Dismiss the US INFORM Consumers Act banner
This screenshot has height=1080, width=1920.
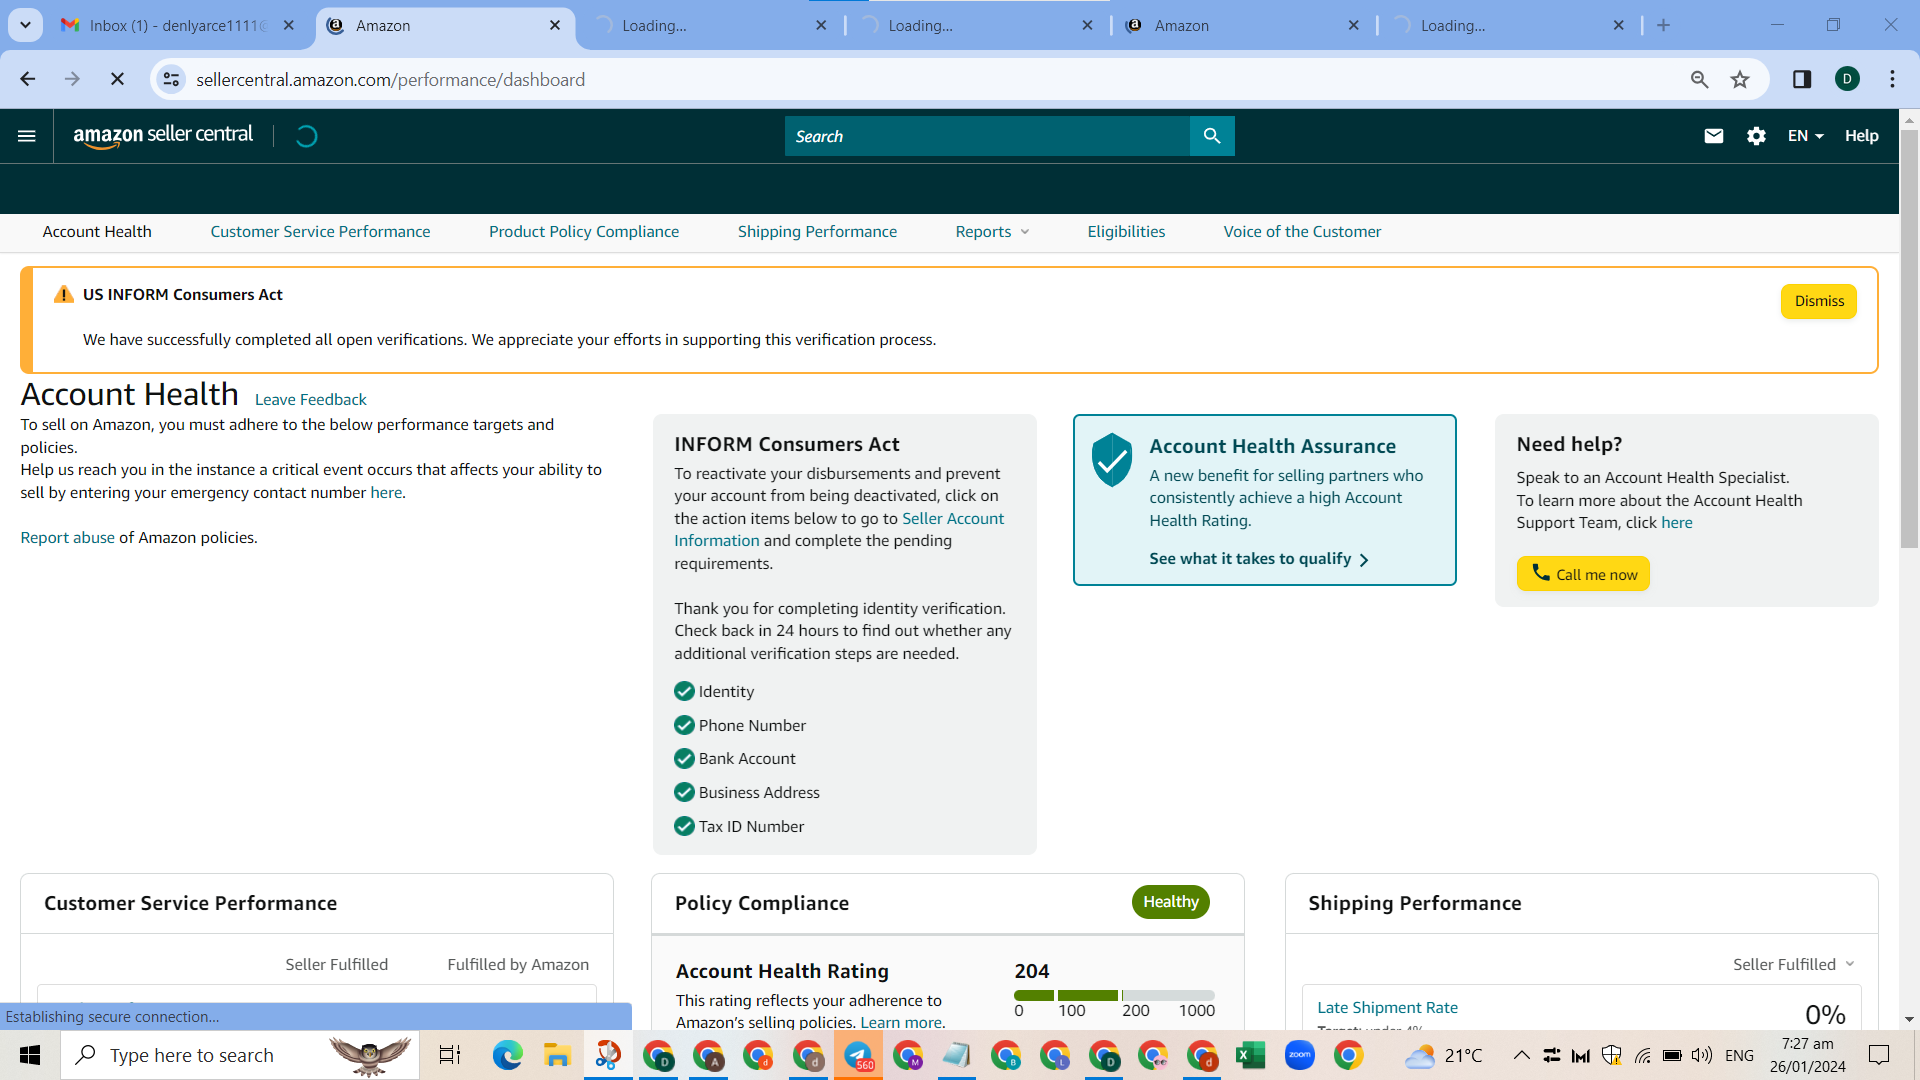click(x=1819, y=301)
